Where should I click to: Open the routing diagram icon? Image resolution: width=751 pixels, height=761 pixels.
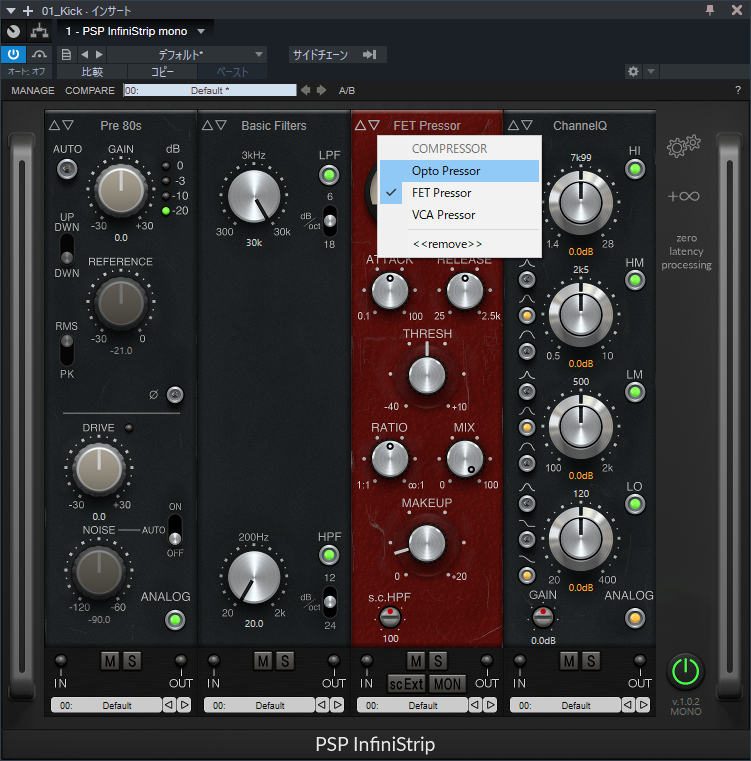[39, 32]
